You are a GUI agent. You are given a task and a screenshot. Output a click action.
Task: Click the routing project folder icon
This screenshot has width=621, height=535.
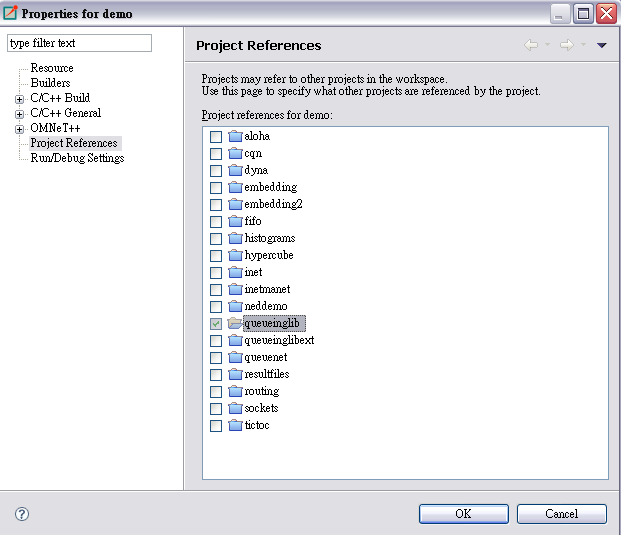pos(235,391)
